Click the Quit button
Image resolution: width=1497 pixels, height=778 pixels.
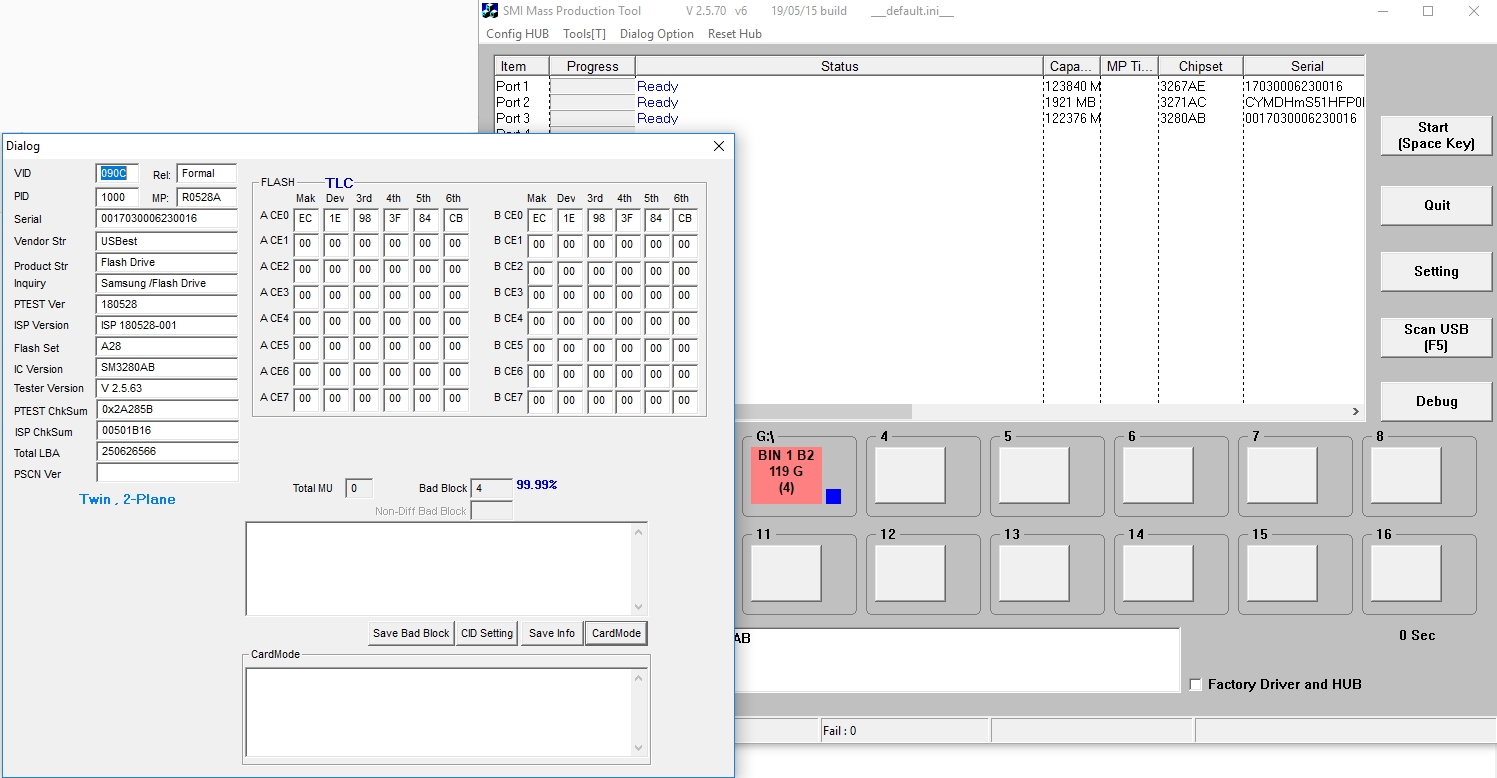coord(1436,205)
